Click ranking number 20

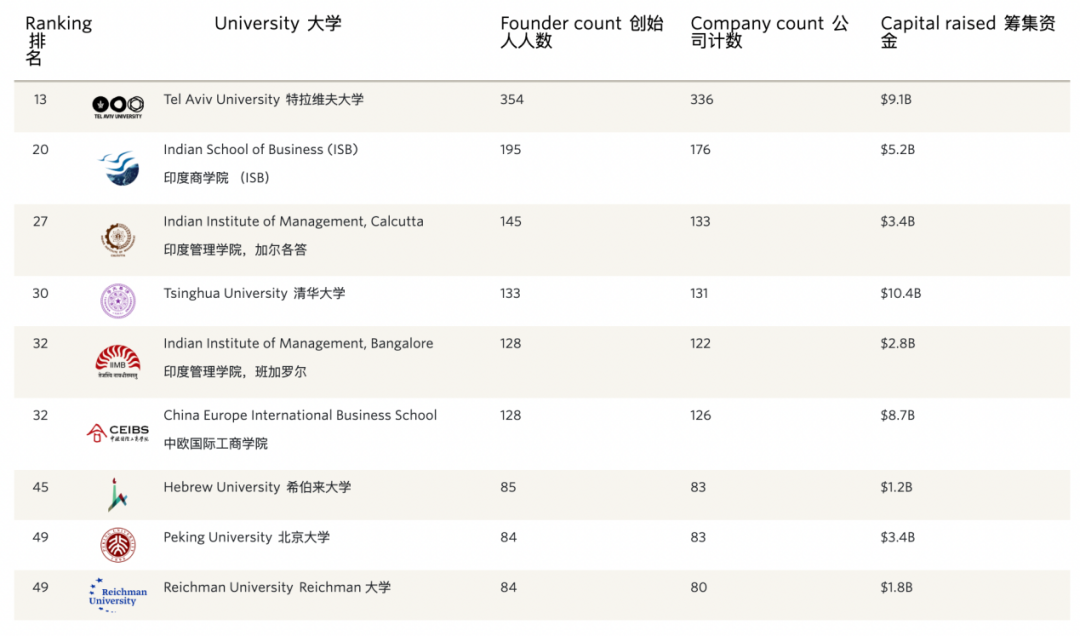click(x=40, y=150)
